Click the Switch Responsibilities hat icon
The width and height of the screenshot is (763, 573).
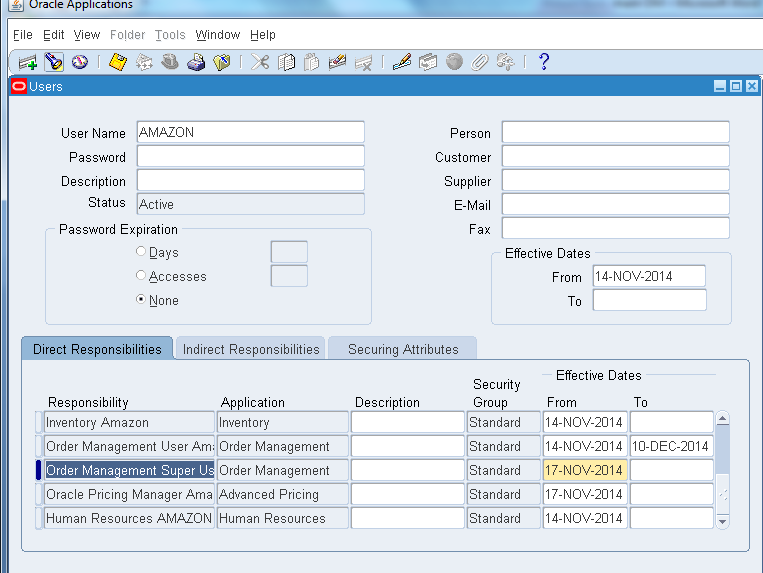(x=169, y=62)
